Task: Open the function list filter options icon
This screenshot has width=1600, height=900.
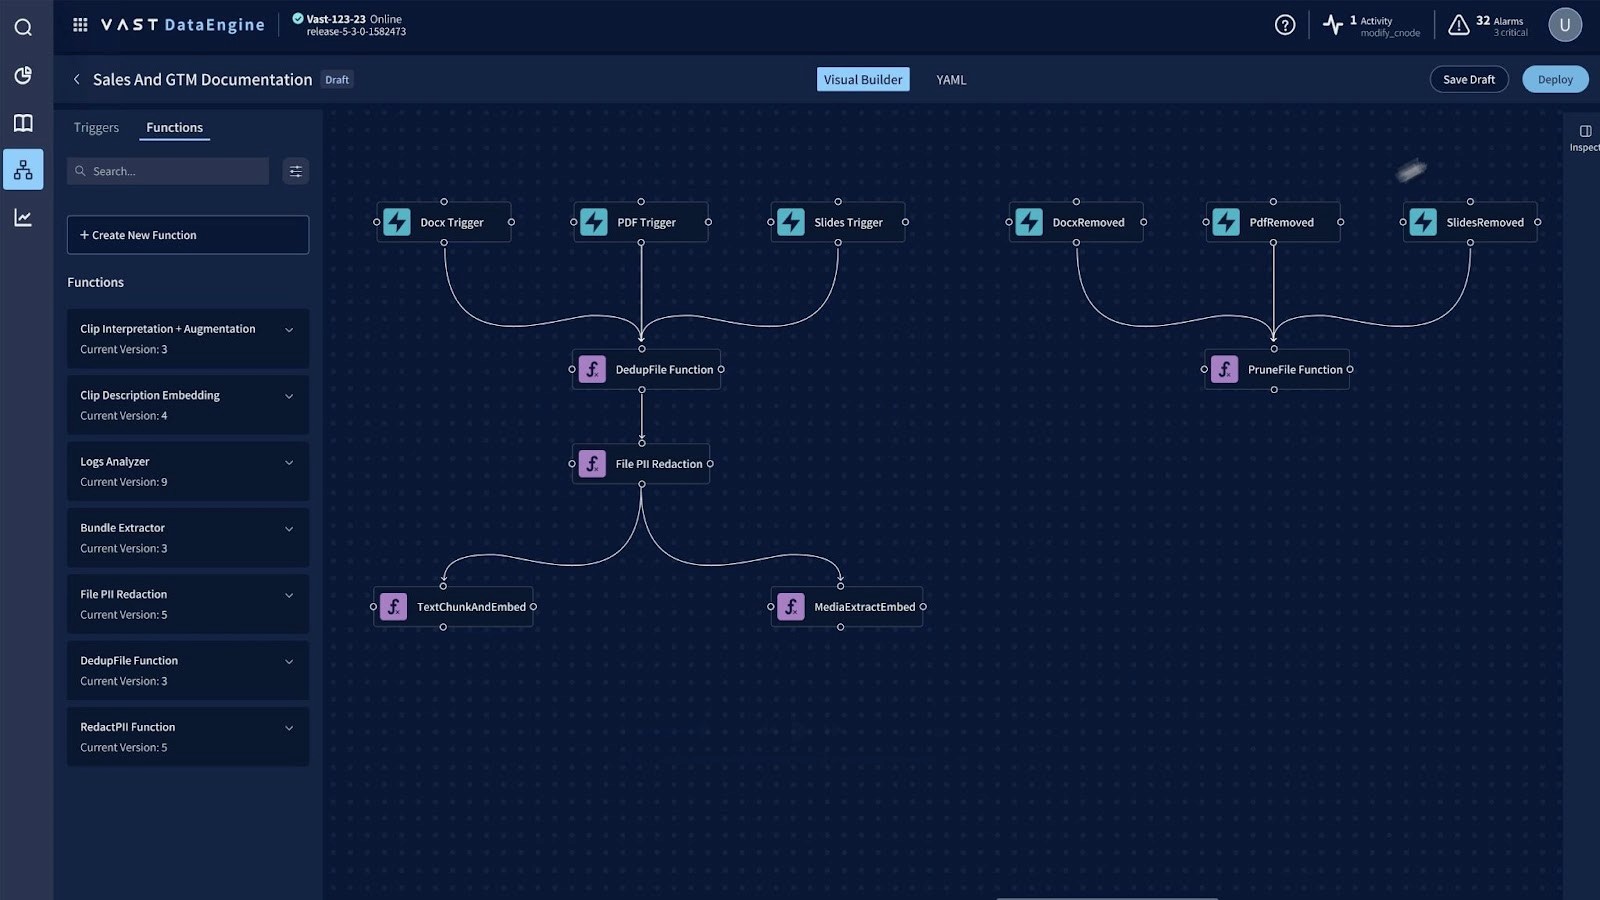Action: pyautogui.click(x=295, y=171)
